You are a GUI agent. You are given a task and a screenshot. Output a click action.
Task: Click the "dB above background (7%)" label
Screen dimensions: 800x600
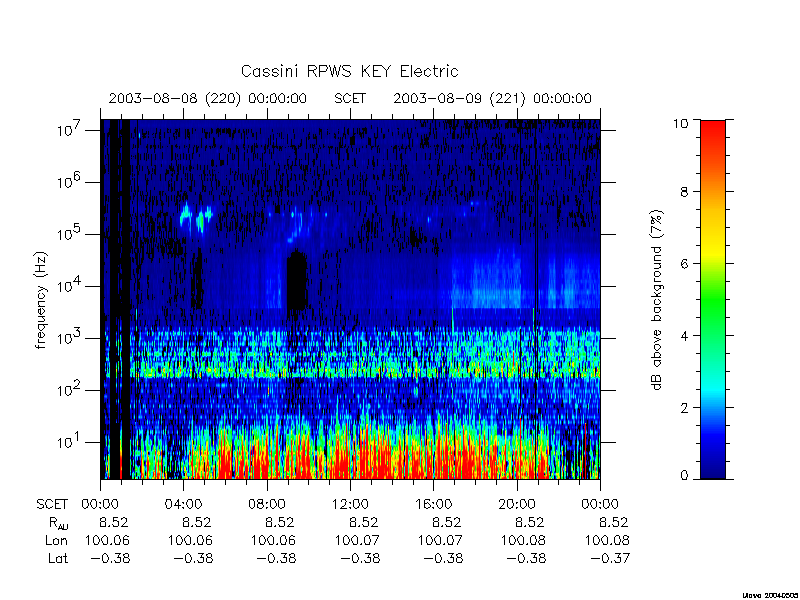pos(658,301)
